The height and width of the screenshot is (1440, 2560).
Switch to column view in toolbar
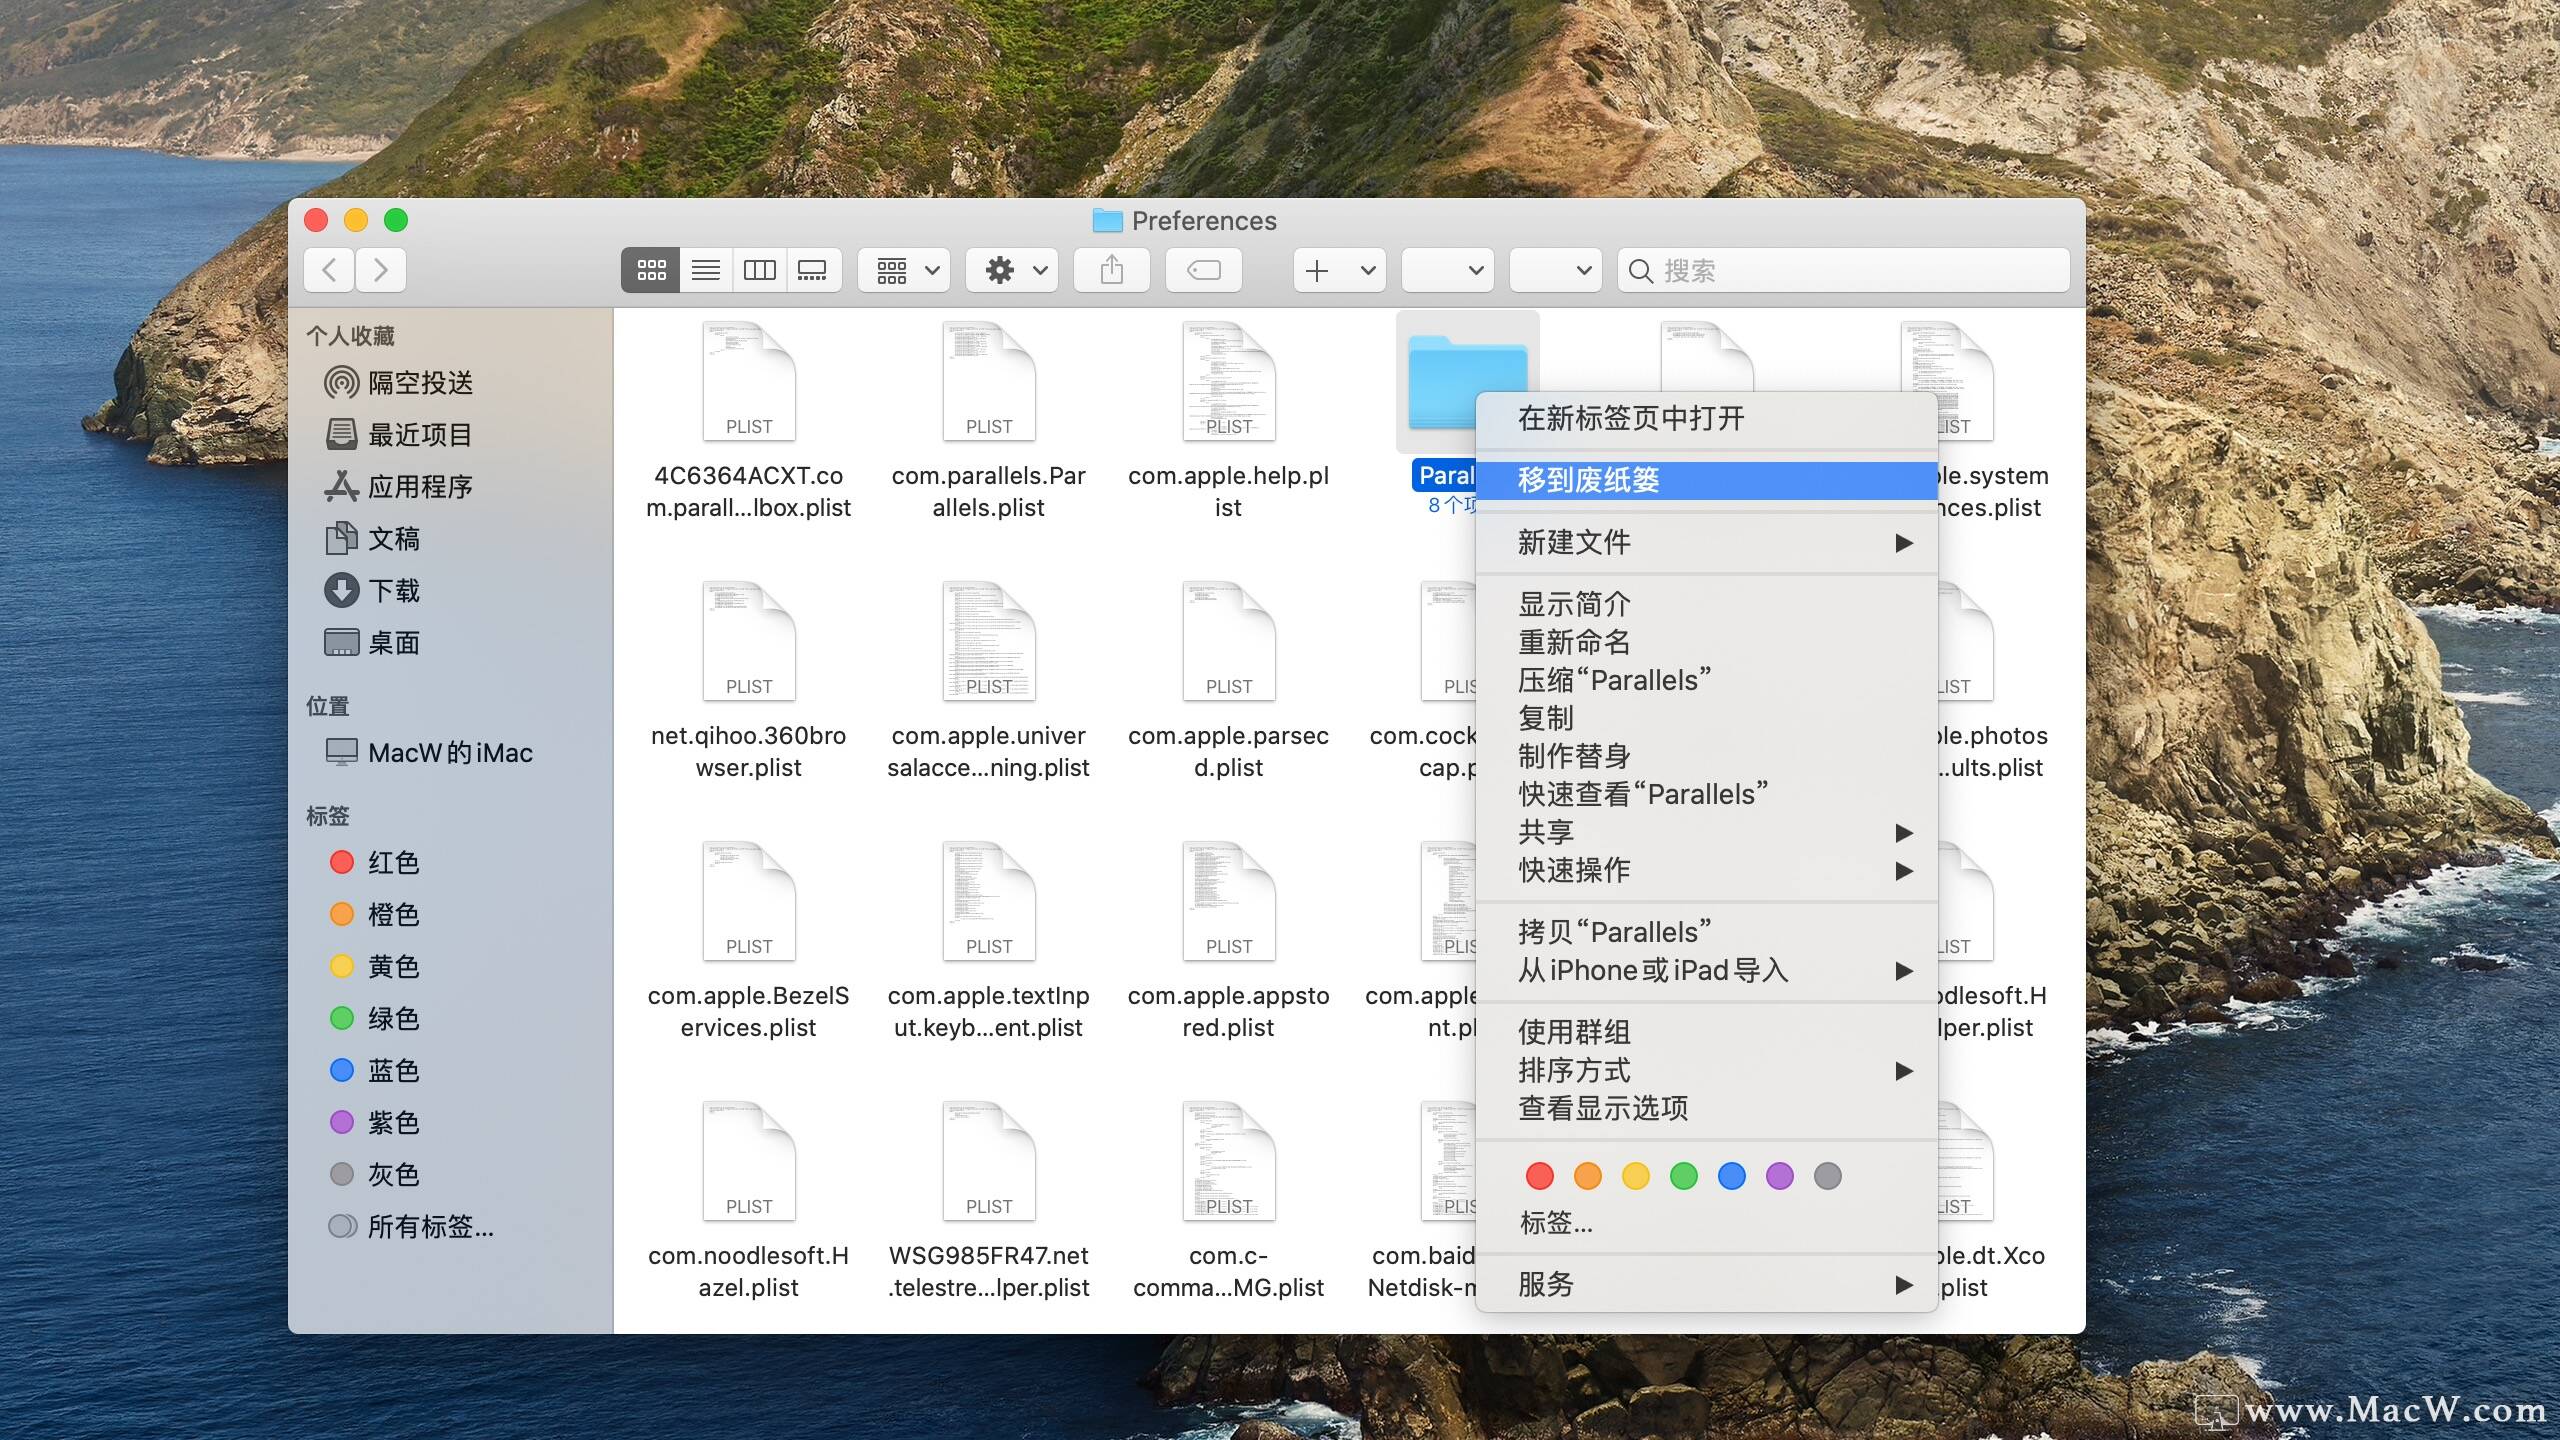click(760, 270)
